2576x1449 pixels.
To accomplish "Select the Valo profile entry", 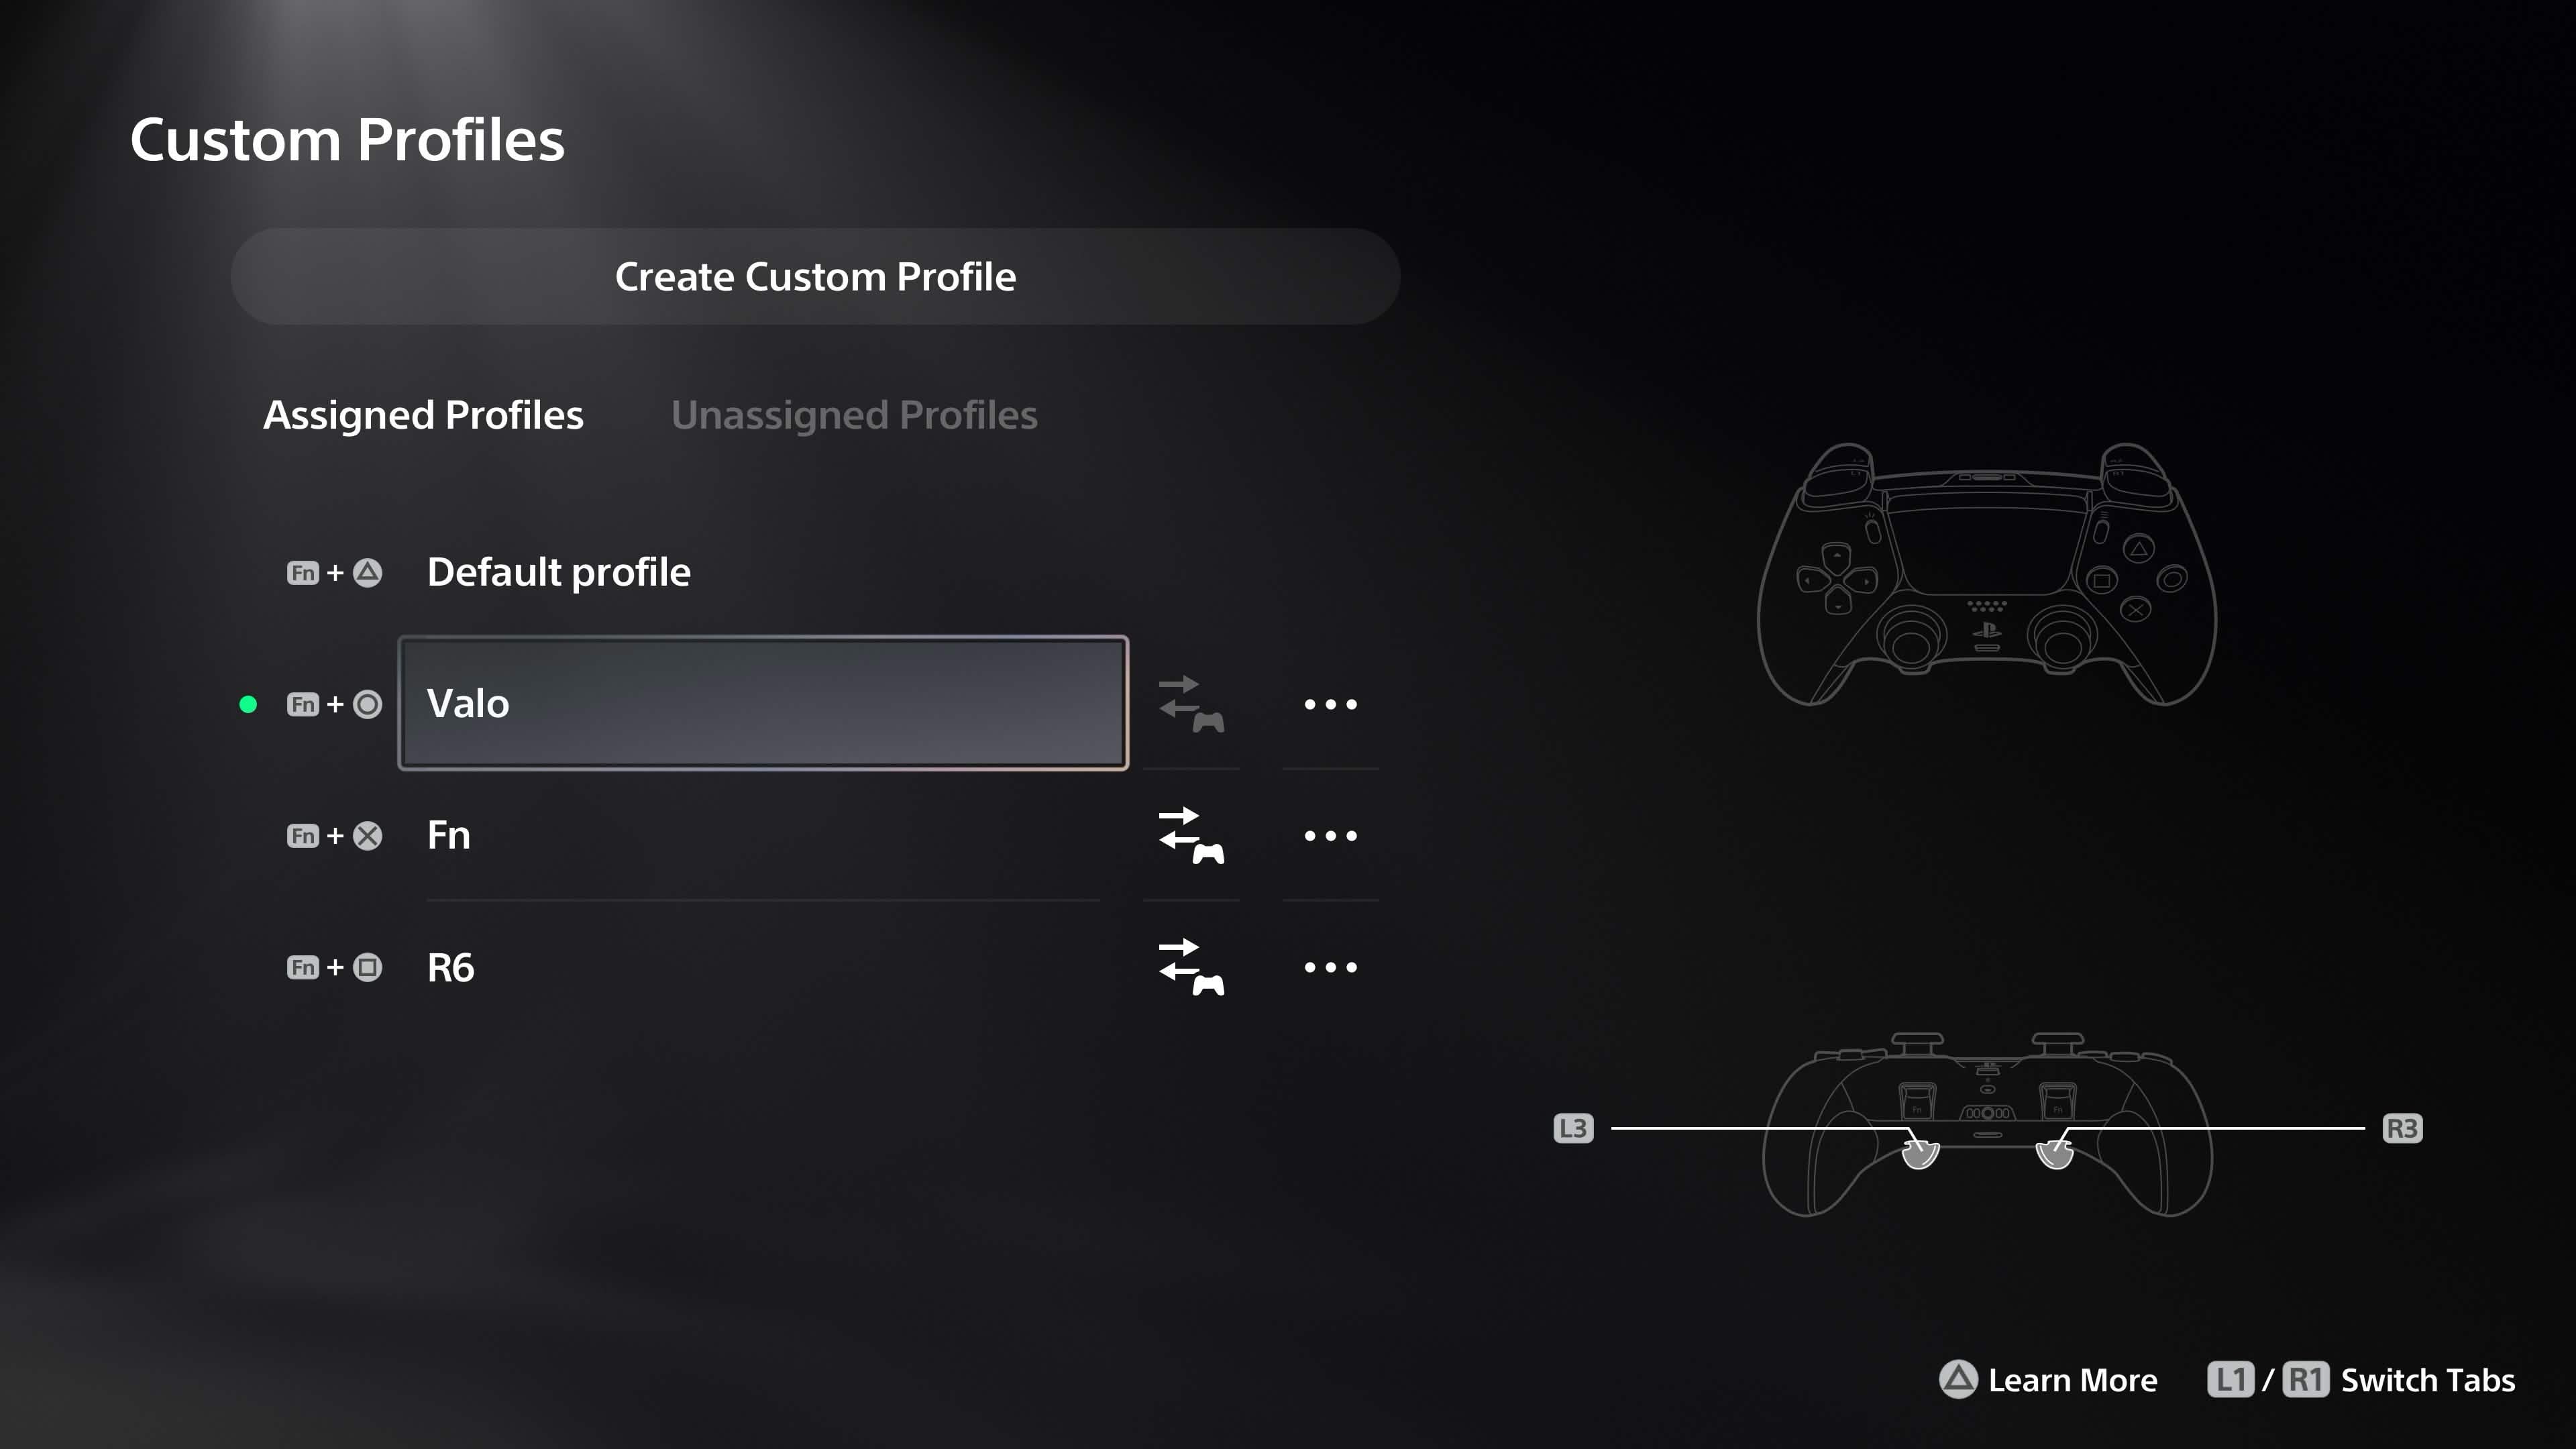I will (x=764, y=703).
